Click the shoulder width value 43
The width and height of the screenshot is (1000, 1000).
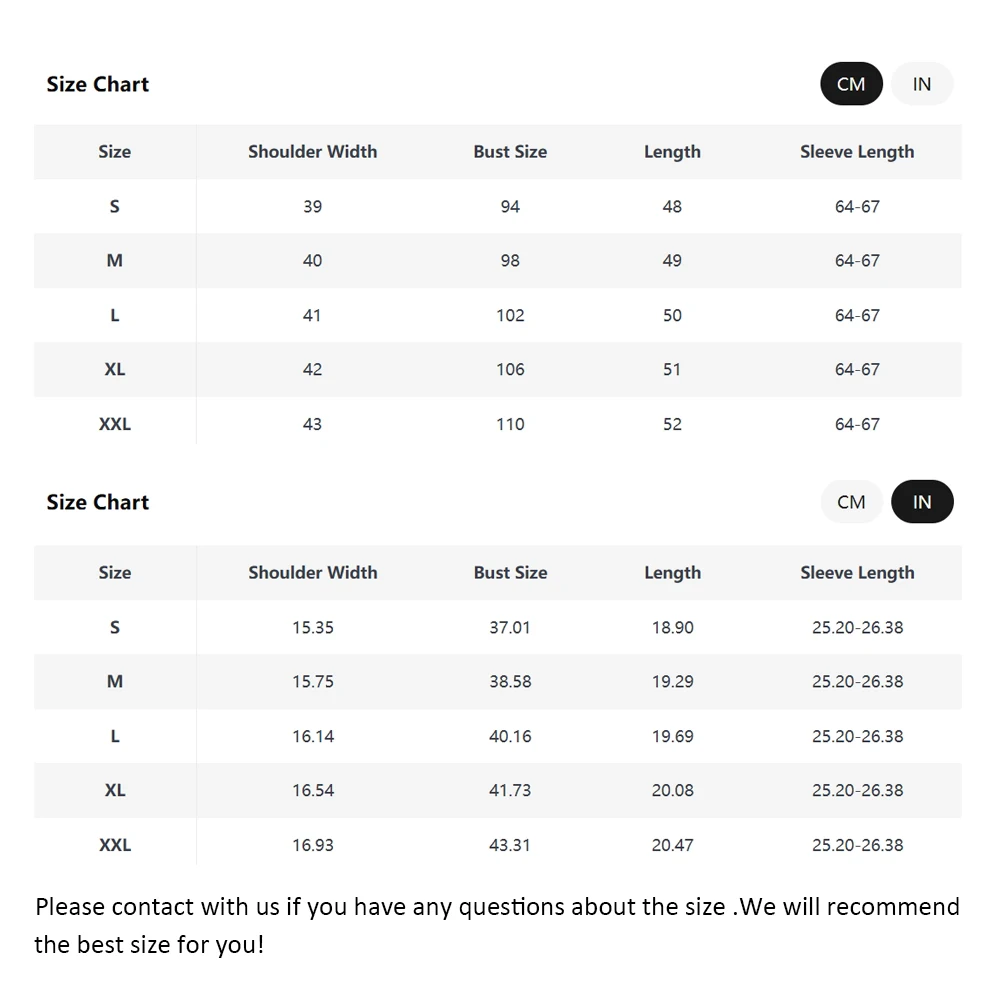pos(313,424)
